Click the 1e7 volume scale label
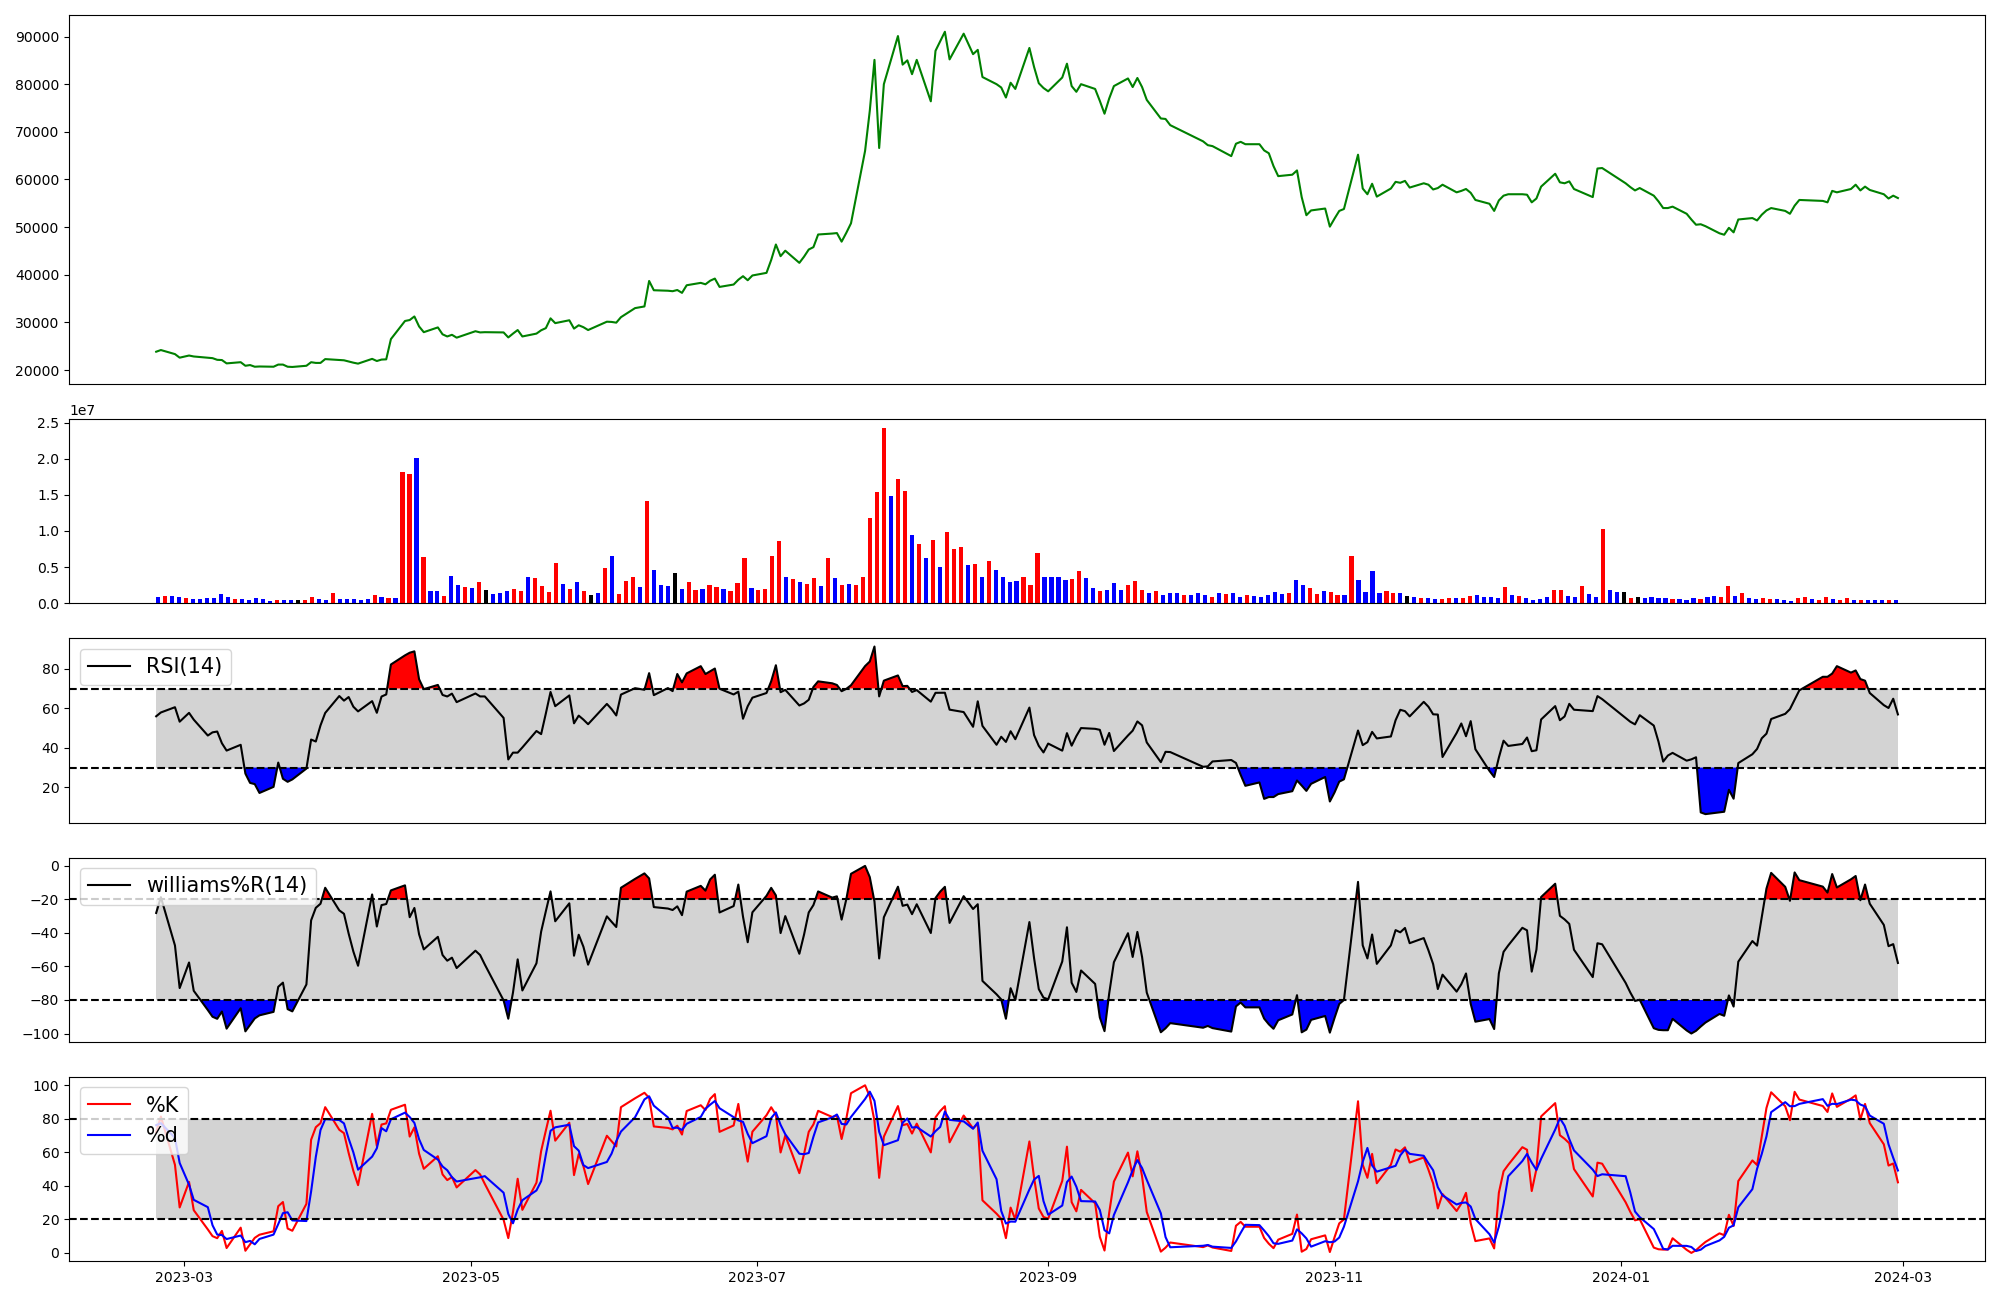The image size is (2000, 1300). point(81,410)
